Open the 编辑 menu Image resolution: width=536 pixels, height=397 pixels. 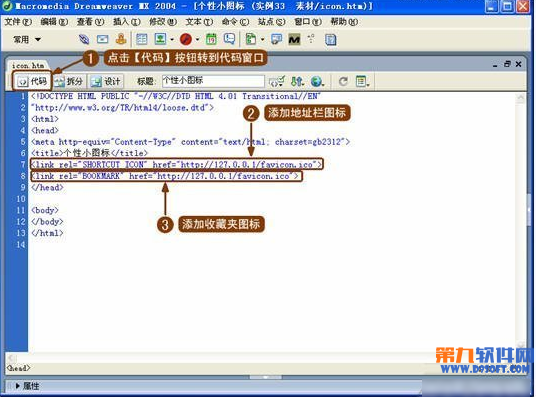54,22
